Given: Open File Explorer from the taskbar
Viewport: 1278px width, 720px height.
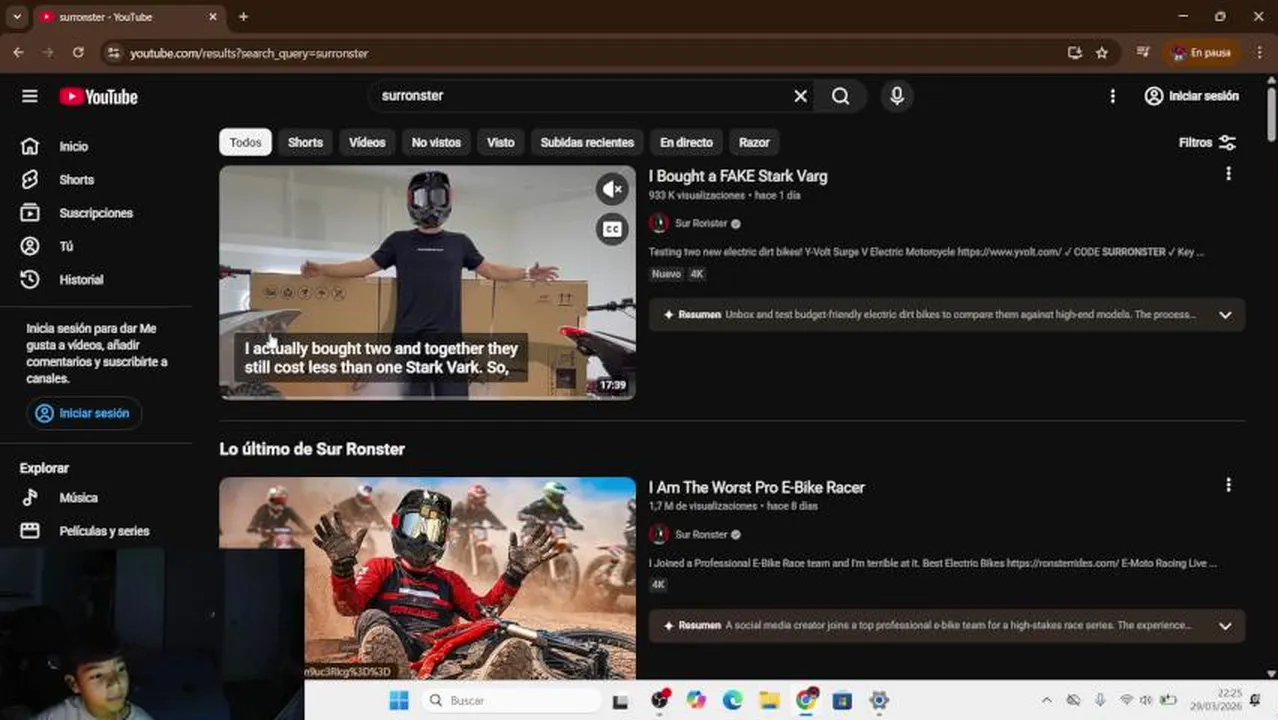Looking at the screenshot, I should 769,700.
